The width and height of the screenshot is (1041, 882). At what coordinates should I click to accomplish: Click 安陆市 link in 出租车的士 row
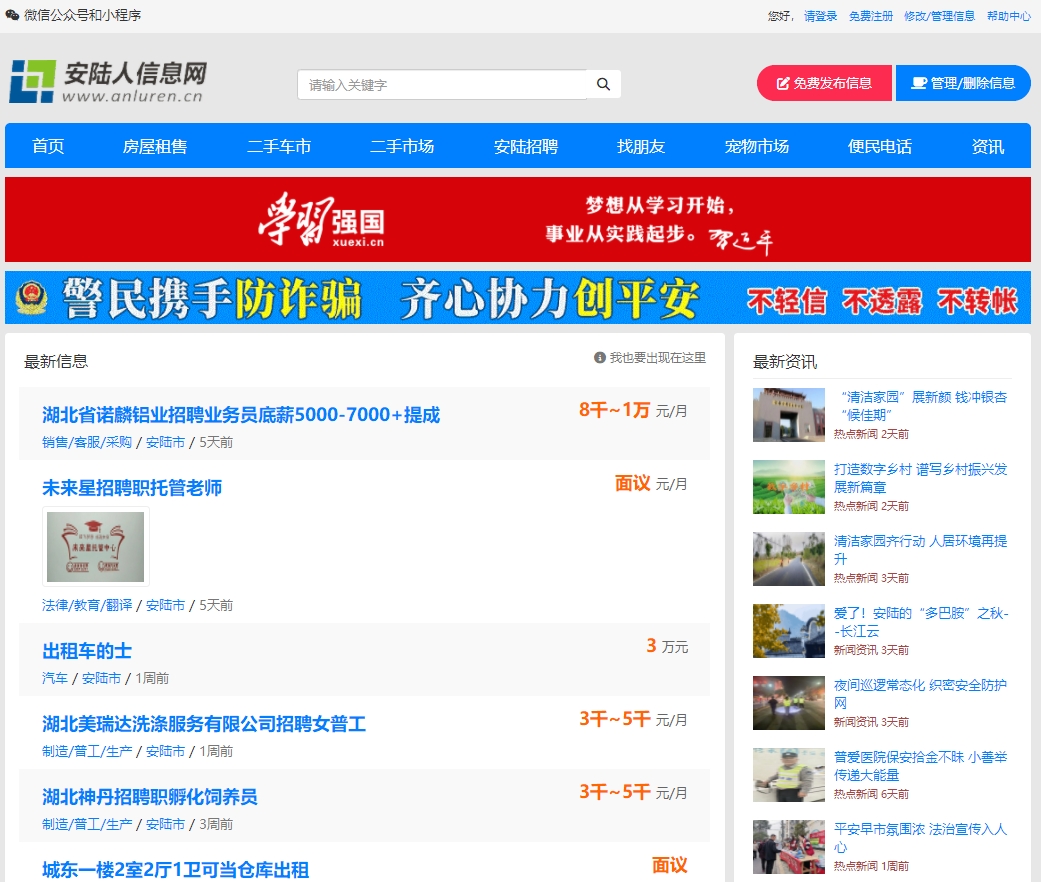click(x=101, y=678)
